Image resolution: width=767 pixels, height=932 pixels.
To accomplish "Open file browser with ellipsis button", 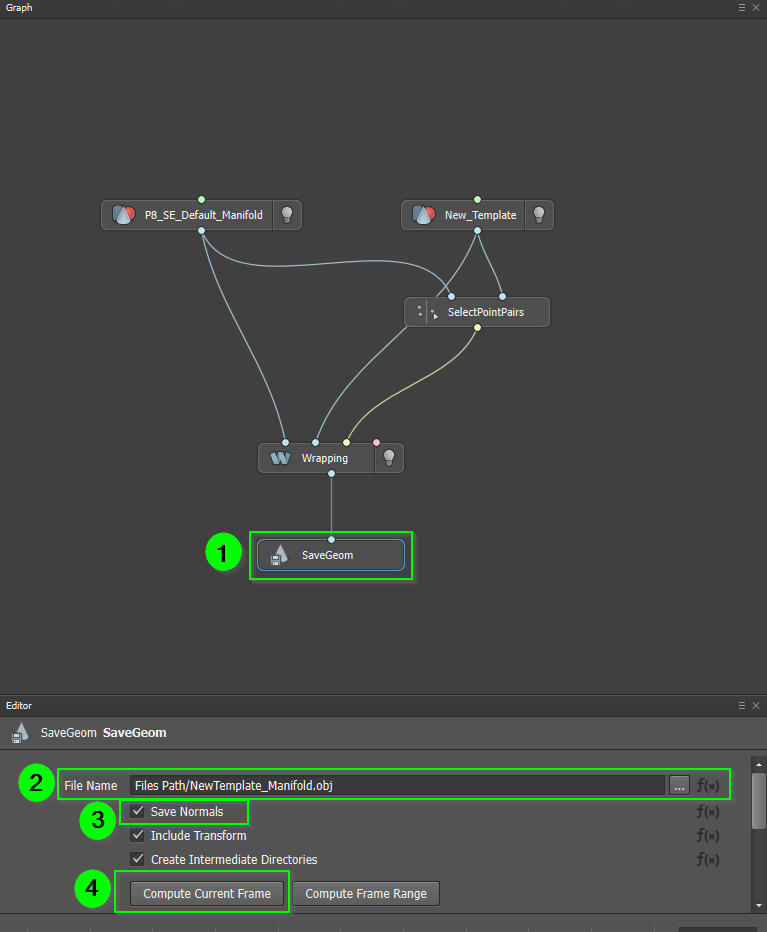I will point(679,785).
